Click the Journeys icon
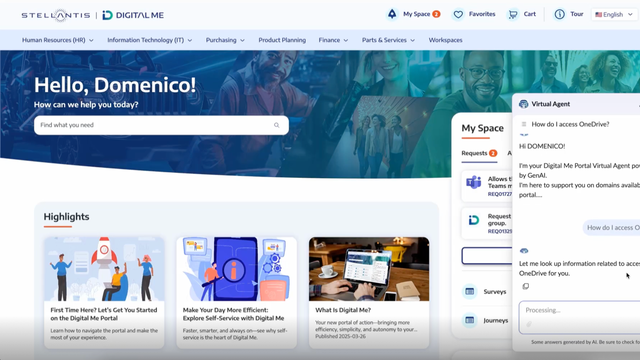Screen dimensions: 640x360 point(470,320)
